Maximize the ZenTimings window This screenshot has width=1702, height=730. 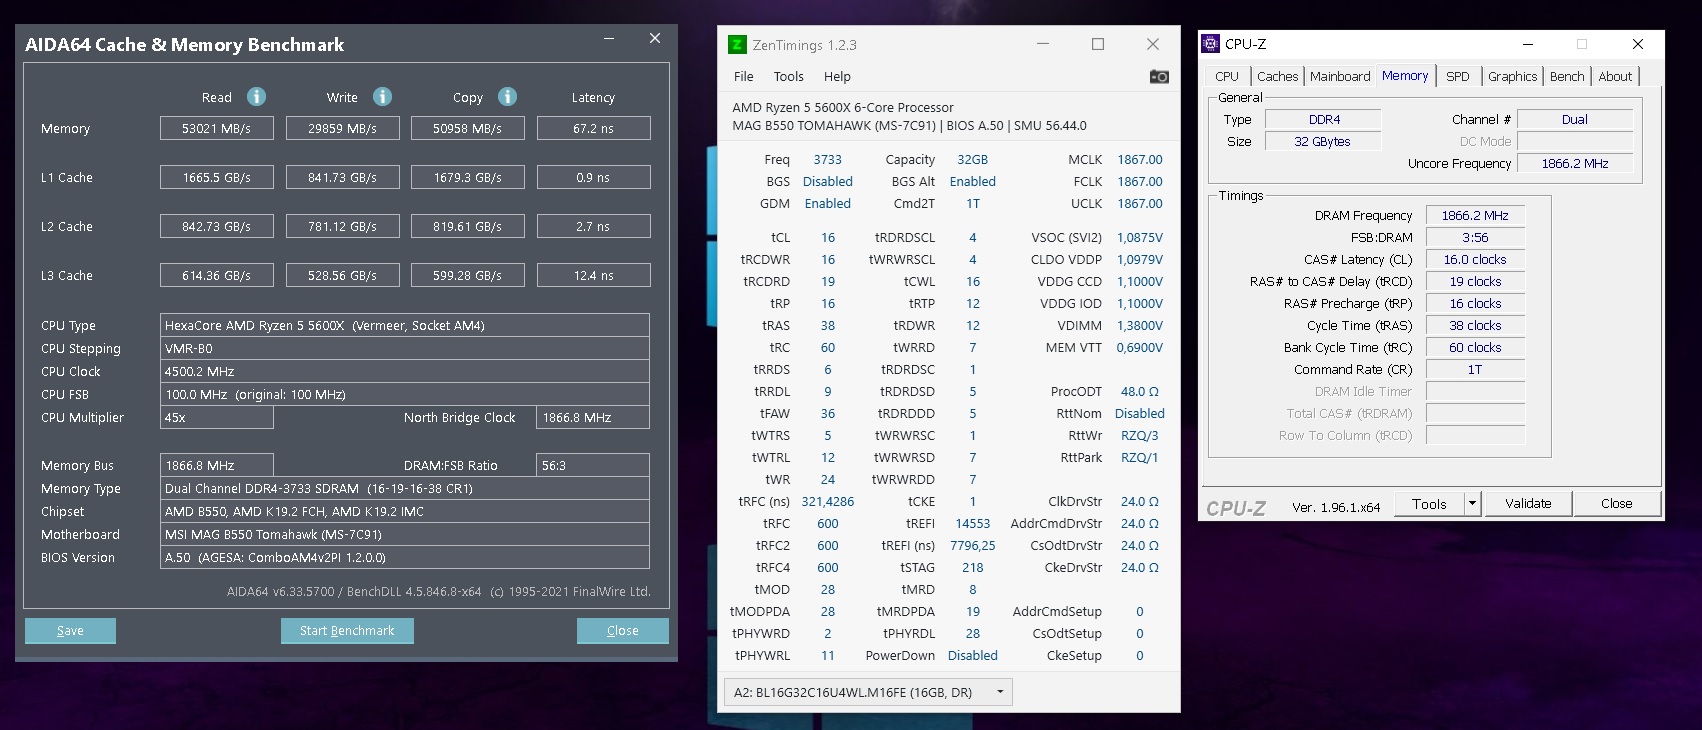pos(1098,44)
